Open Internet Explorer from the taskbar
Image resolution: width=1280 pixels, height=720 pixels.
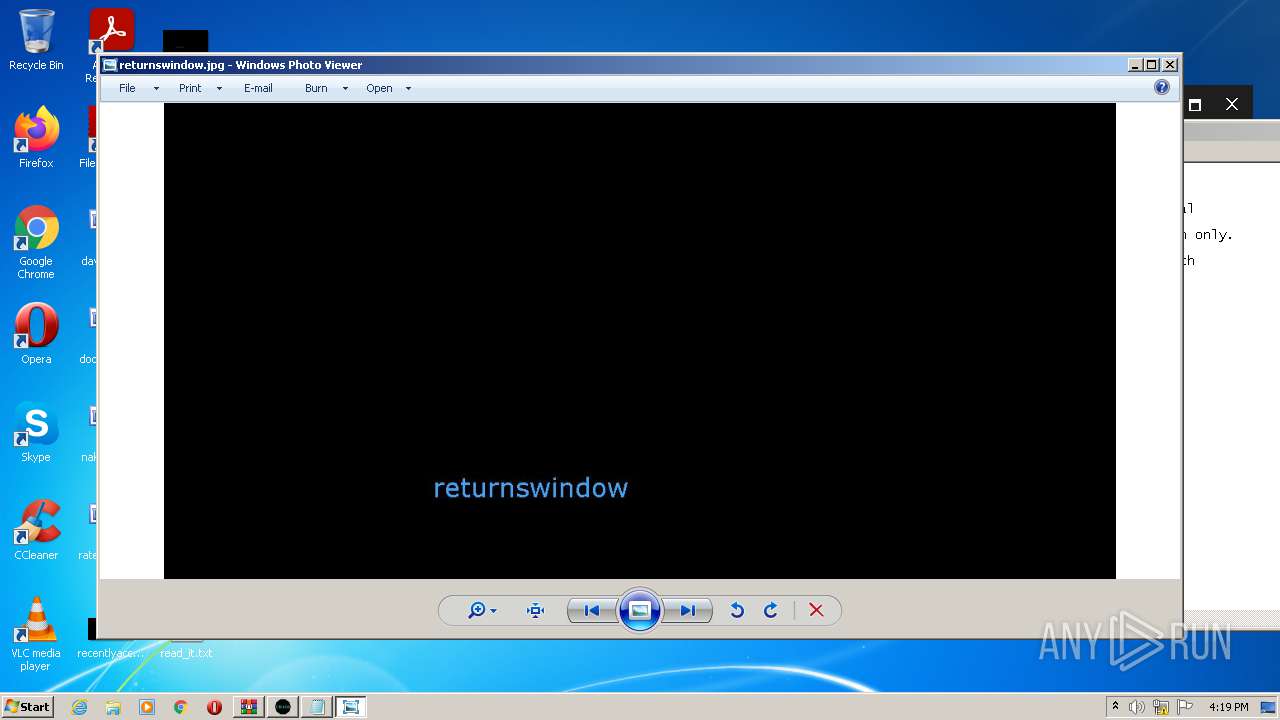79,707
